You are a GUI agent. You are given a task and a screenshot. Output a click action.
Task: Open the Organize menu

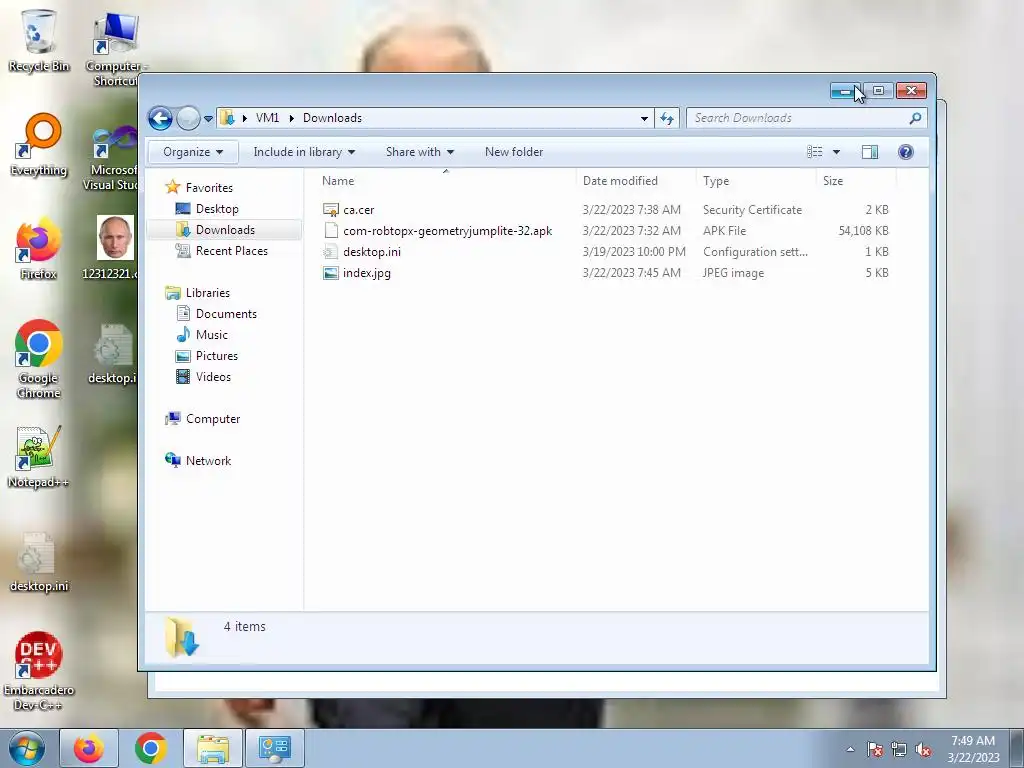tap(193, 152)
